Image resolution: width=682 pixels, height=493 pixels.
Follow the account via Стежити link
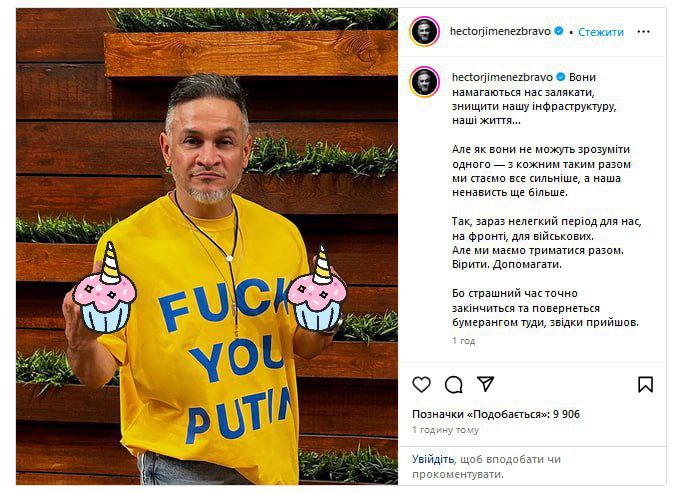pos(600,32)
